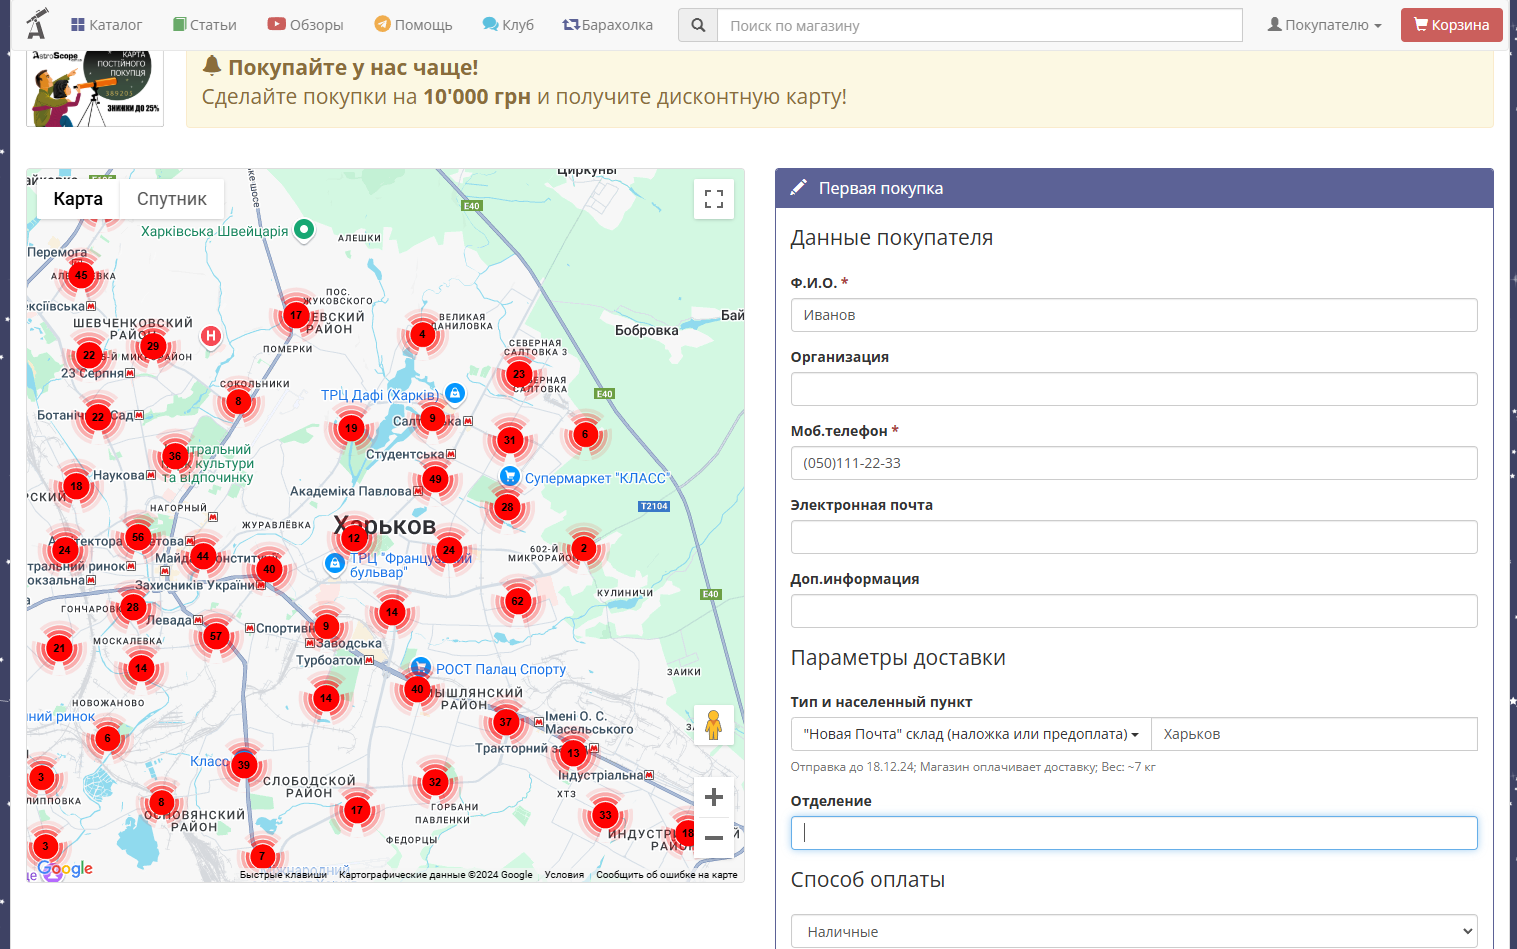Click bell icon beside Покупайте у нас чаще
Screen dimensions: 1517x949
pyautogui.click(x=211, y=66)
